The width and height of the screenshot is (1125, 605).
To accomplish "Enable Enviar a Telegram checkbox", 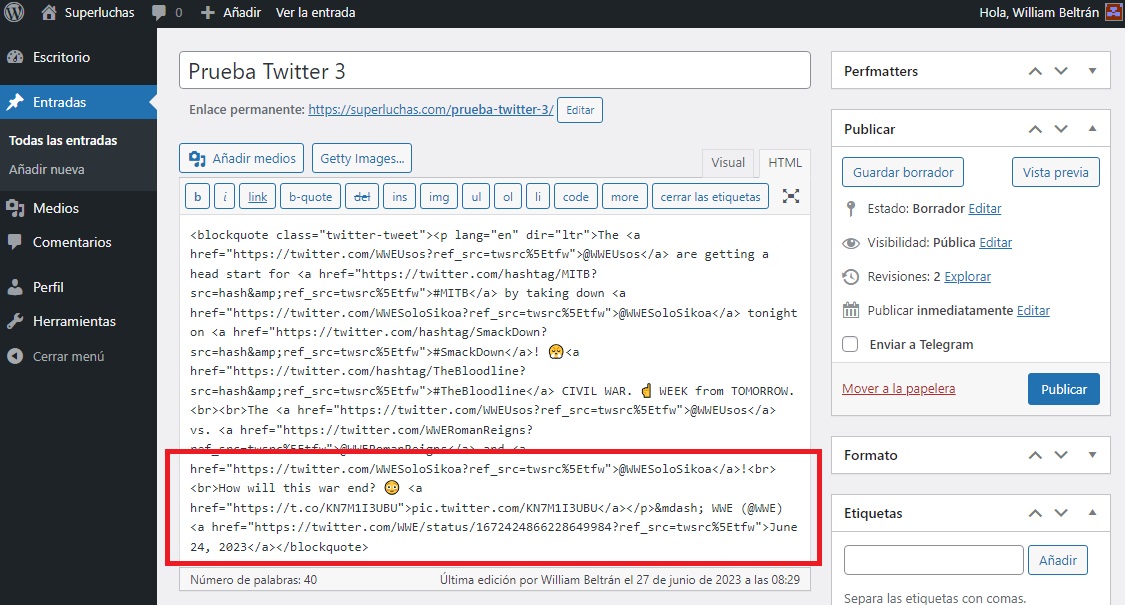I will [x=850, y=344].
